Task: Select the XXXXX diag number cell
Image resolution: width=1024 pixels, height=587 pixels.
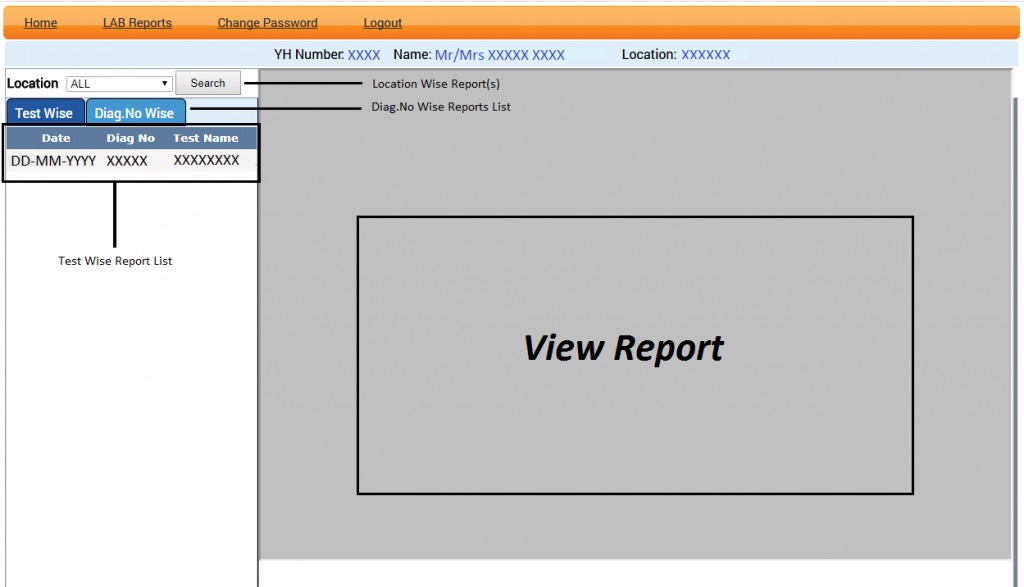Action: point(127,161)
